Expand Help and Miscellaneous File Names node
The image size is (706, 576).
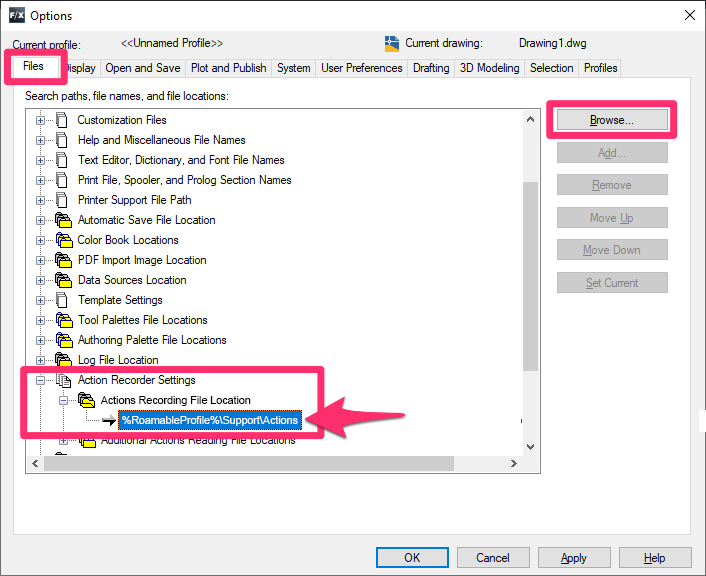tap(41, 141)
